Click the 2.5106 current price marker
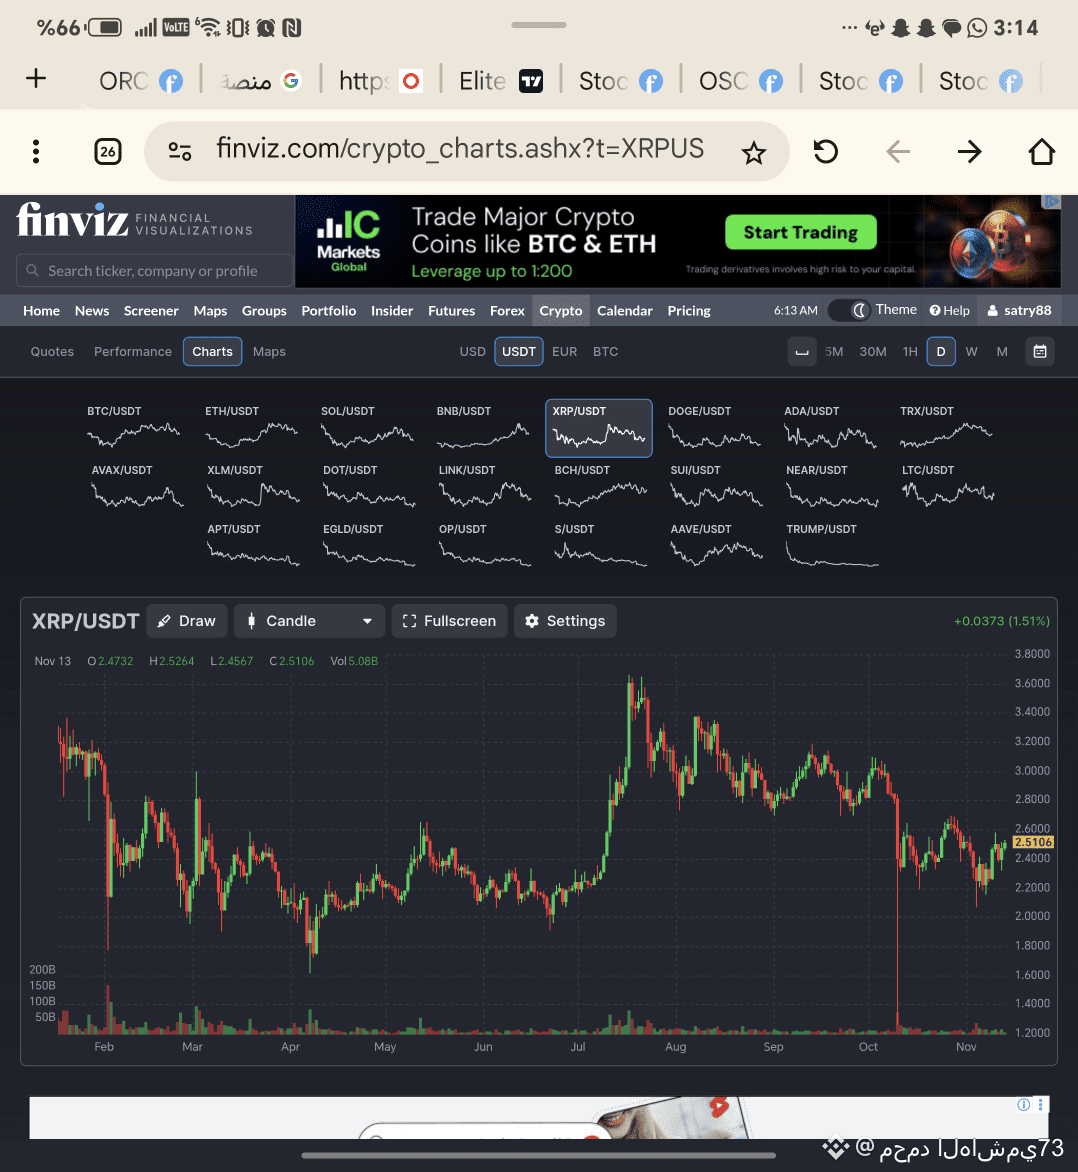Viewport: 1078px width, 1172px height. click(x=1033, y=842)
